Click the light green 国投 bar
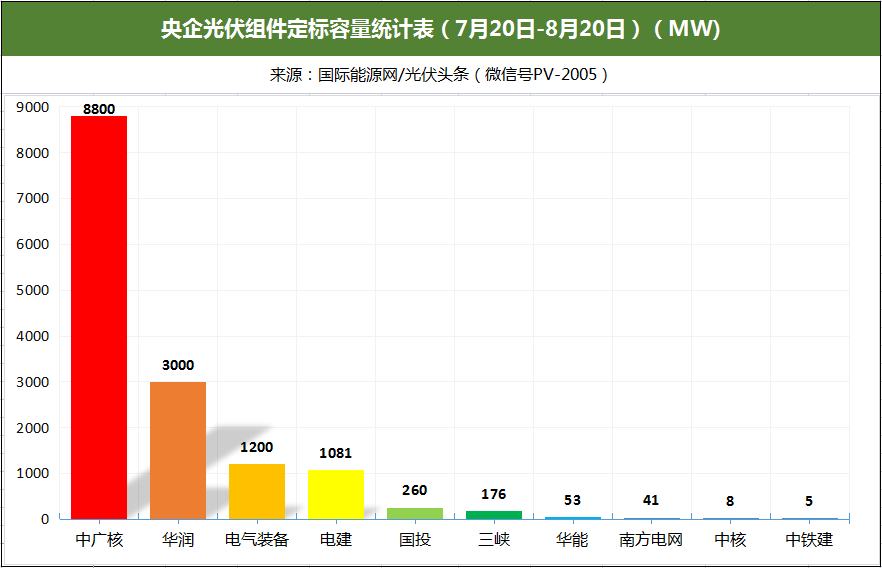This screenshot has height=568, width=882. tap(415, 513)
